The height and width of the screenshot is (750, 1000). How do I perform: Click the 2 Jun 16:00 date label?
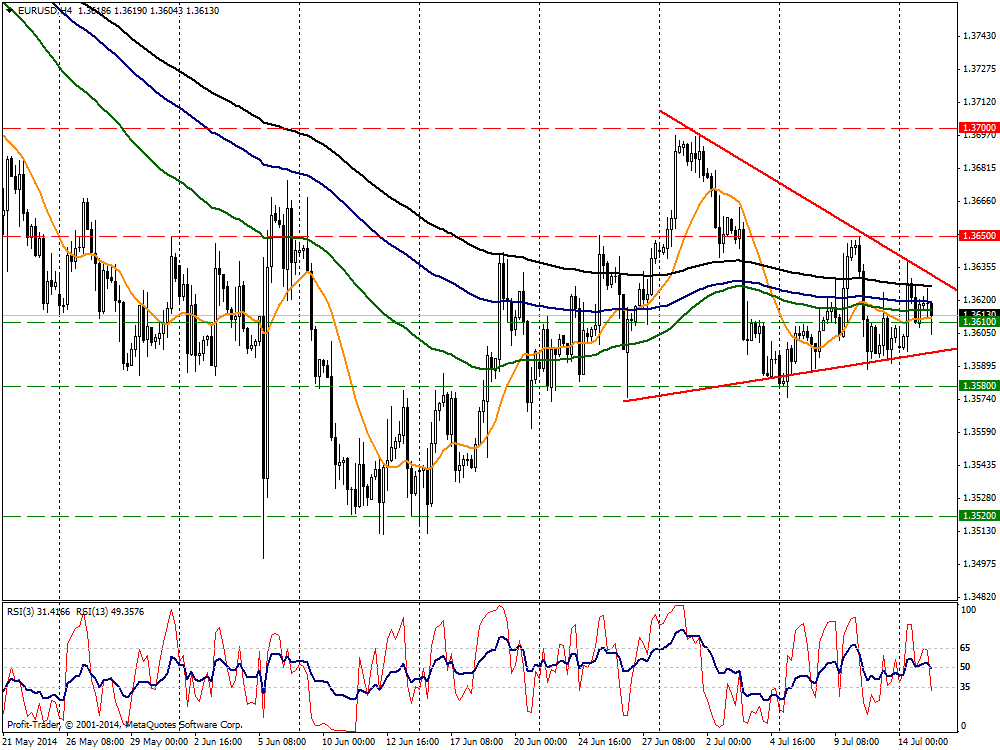point(218,742)
